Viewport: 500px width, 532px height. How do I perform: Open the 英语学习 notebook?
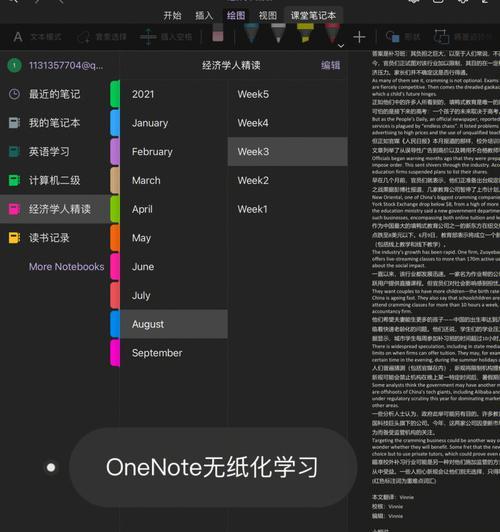[x=55, y=152]
